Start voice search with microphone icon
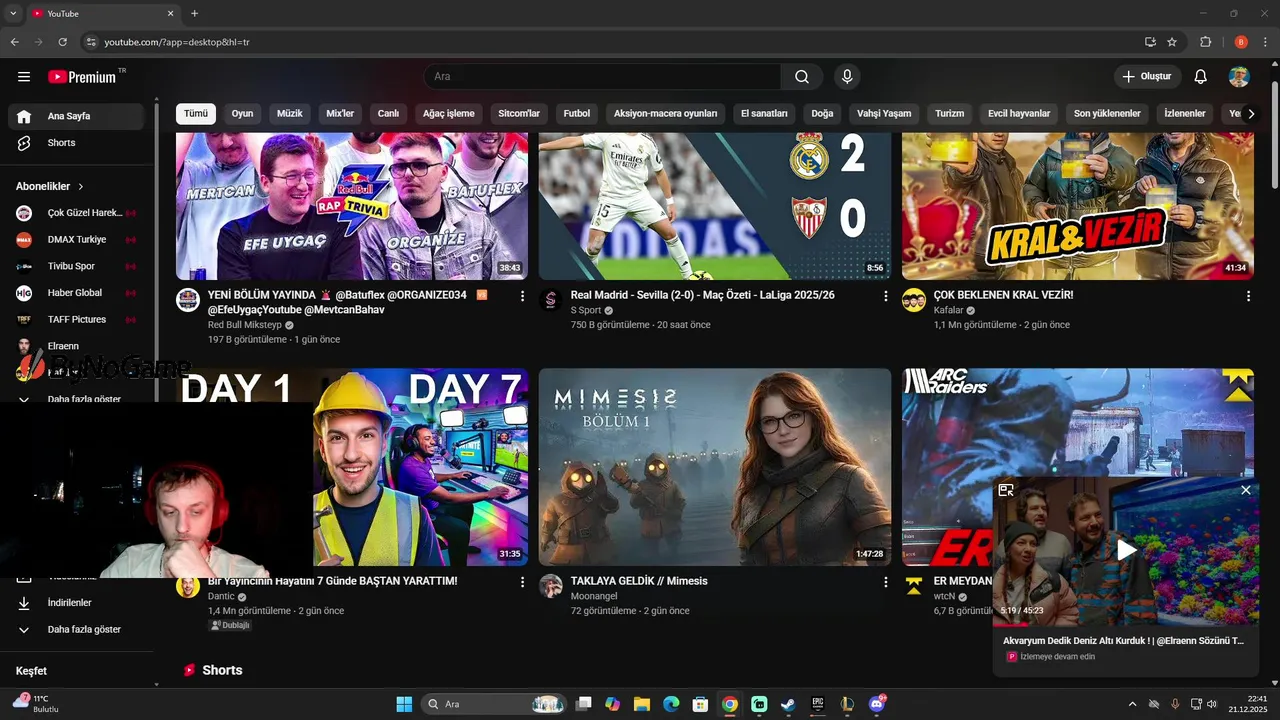Screen dimensions: 1280x720 [x=847, y=77]
